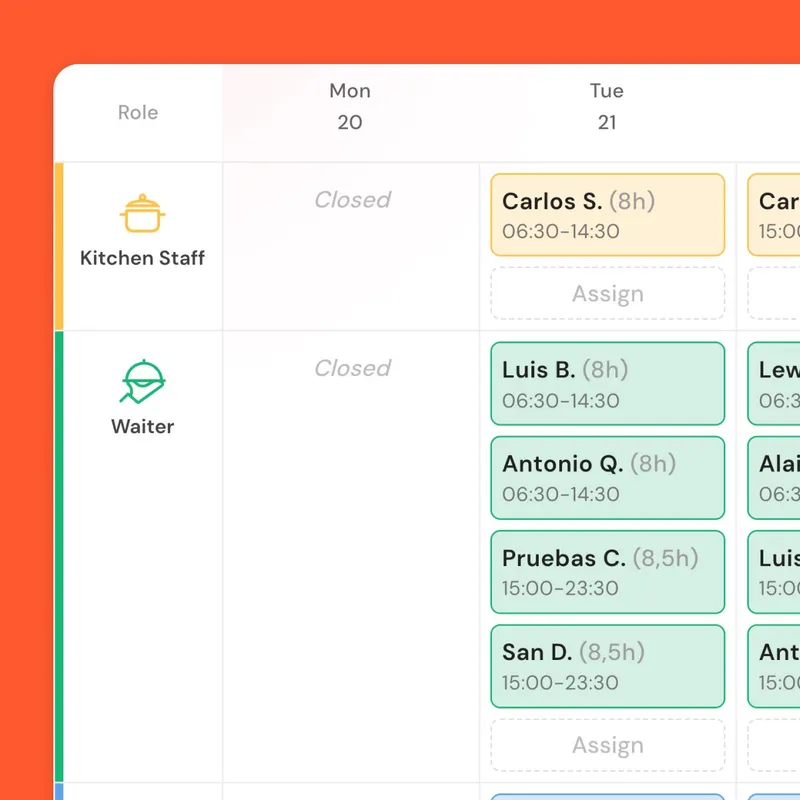Click the Kitchen Staff pot icon
The height and width of the screenshot is (800, 800).
tap(142, 212)
